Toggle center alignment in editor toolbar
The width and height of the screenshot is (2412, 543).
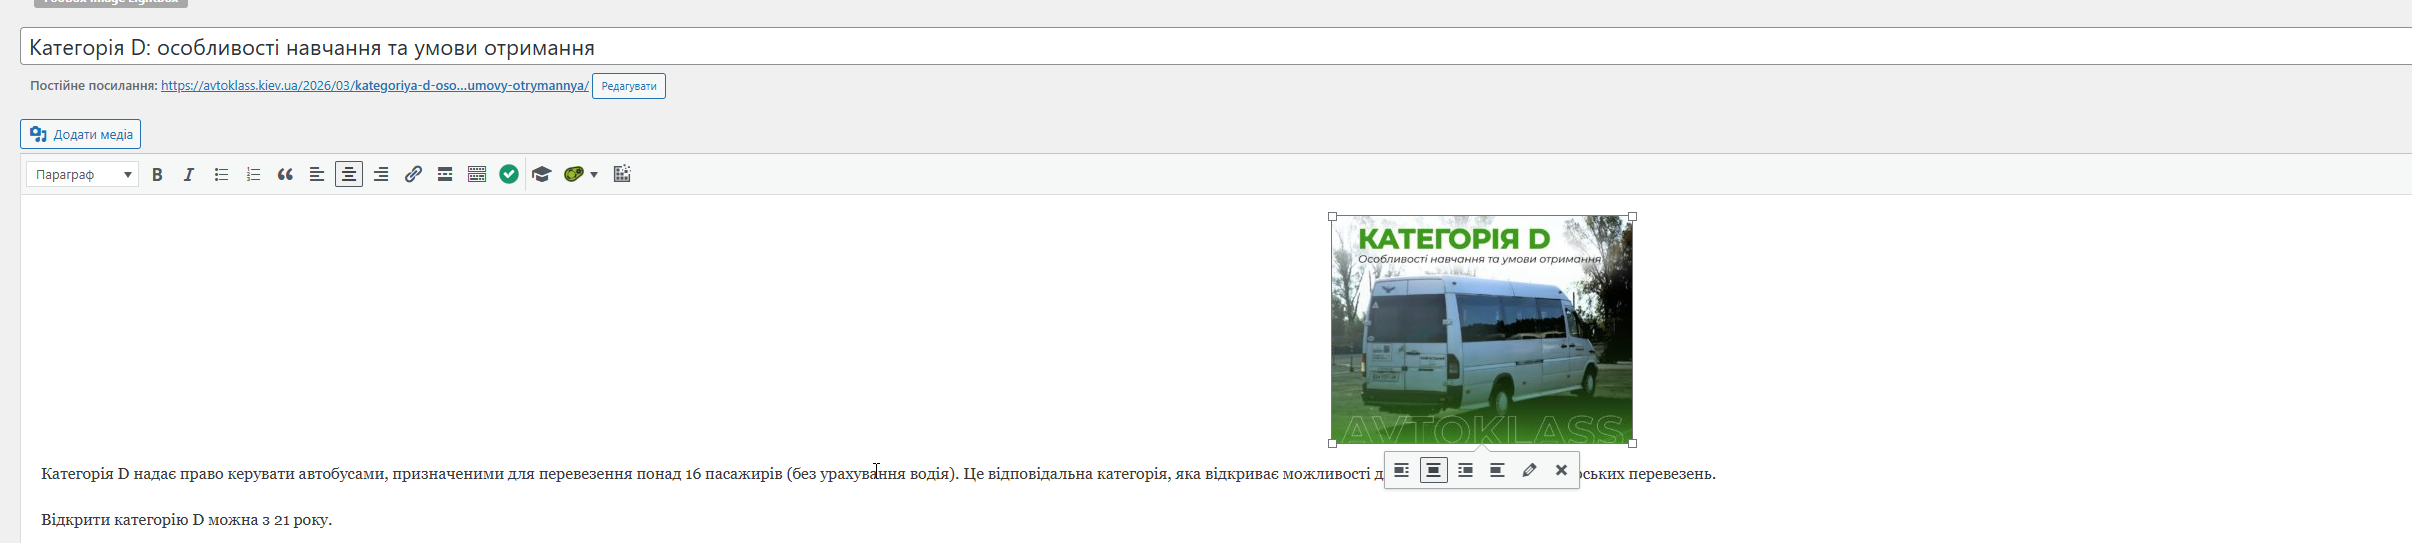[349, 174]
